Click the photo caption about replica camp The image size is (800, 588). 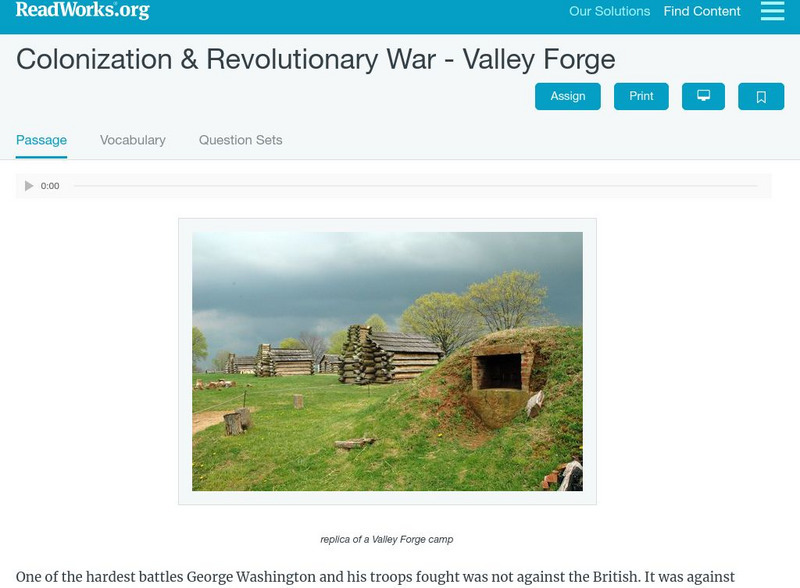[x=387, y=540]
